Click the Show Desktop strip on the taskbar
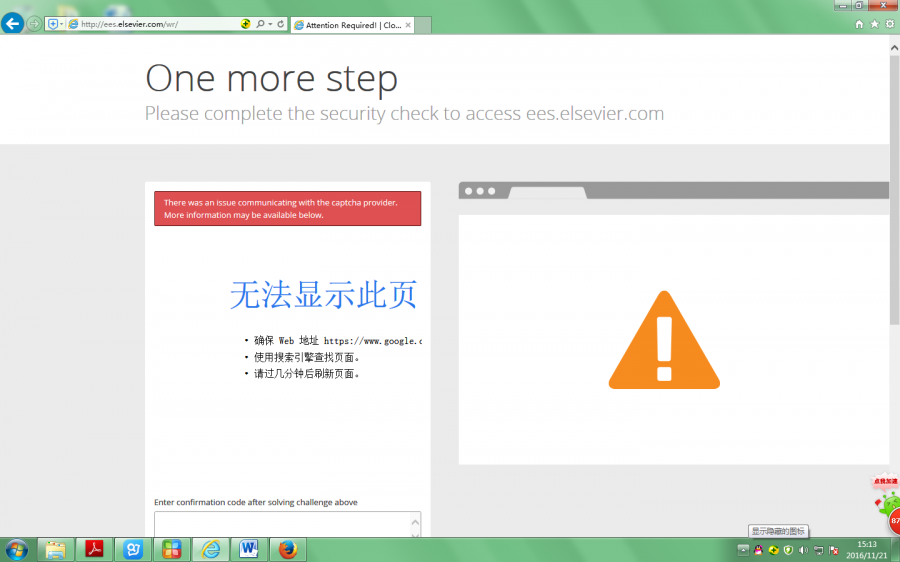Image resolution: width=900 pixels, height=562 pixels. (895, 550)
